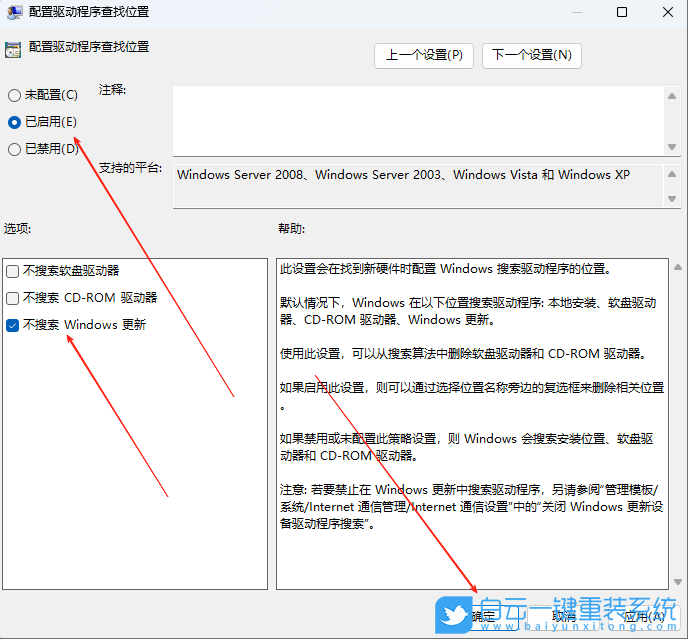The image size is (688, 639).
Task: Click the 帮助: label
Action: pyautogui.click(x=291, y=228)
